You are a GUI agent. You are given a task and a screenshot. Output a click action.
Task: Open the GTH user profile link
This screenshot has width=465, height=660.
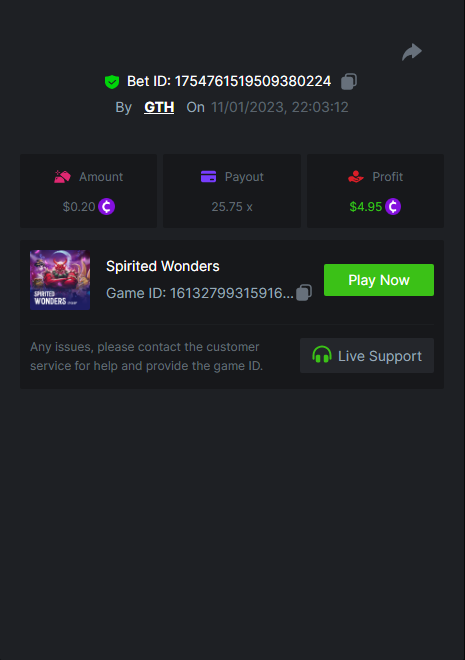[x=159, y=107]
